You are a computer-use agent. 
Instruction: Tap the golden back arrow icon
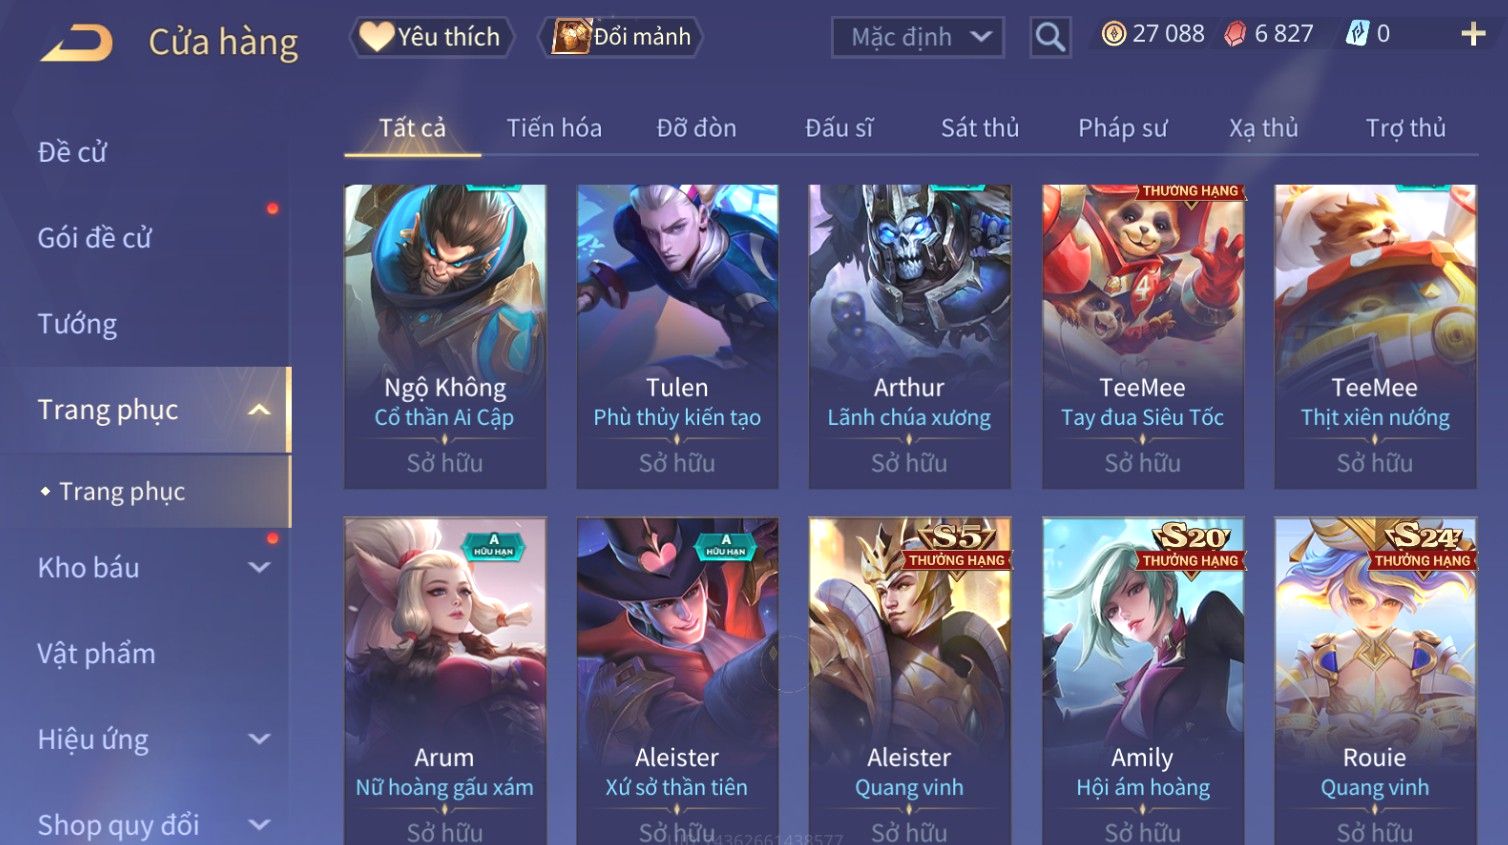[x=77, y=42]
